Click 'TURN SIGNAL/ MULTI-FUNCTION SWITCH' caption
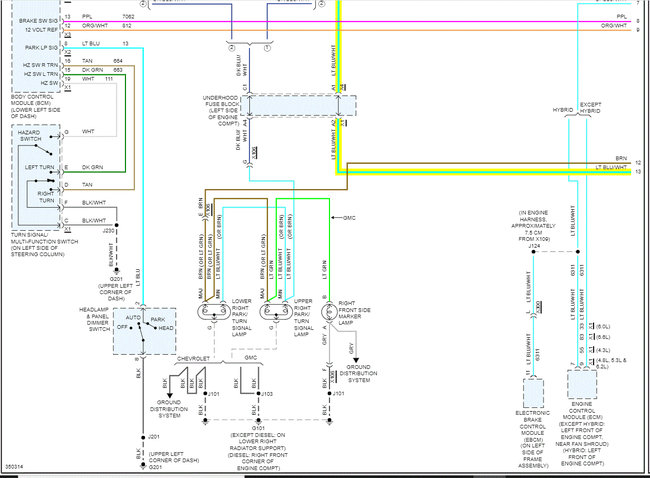 pos(44,238)
